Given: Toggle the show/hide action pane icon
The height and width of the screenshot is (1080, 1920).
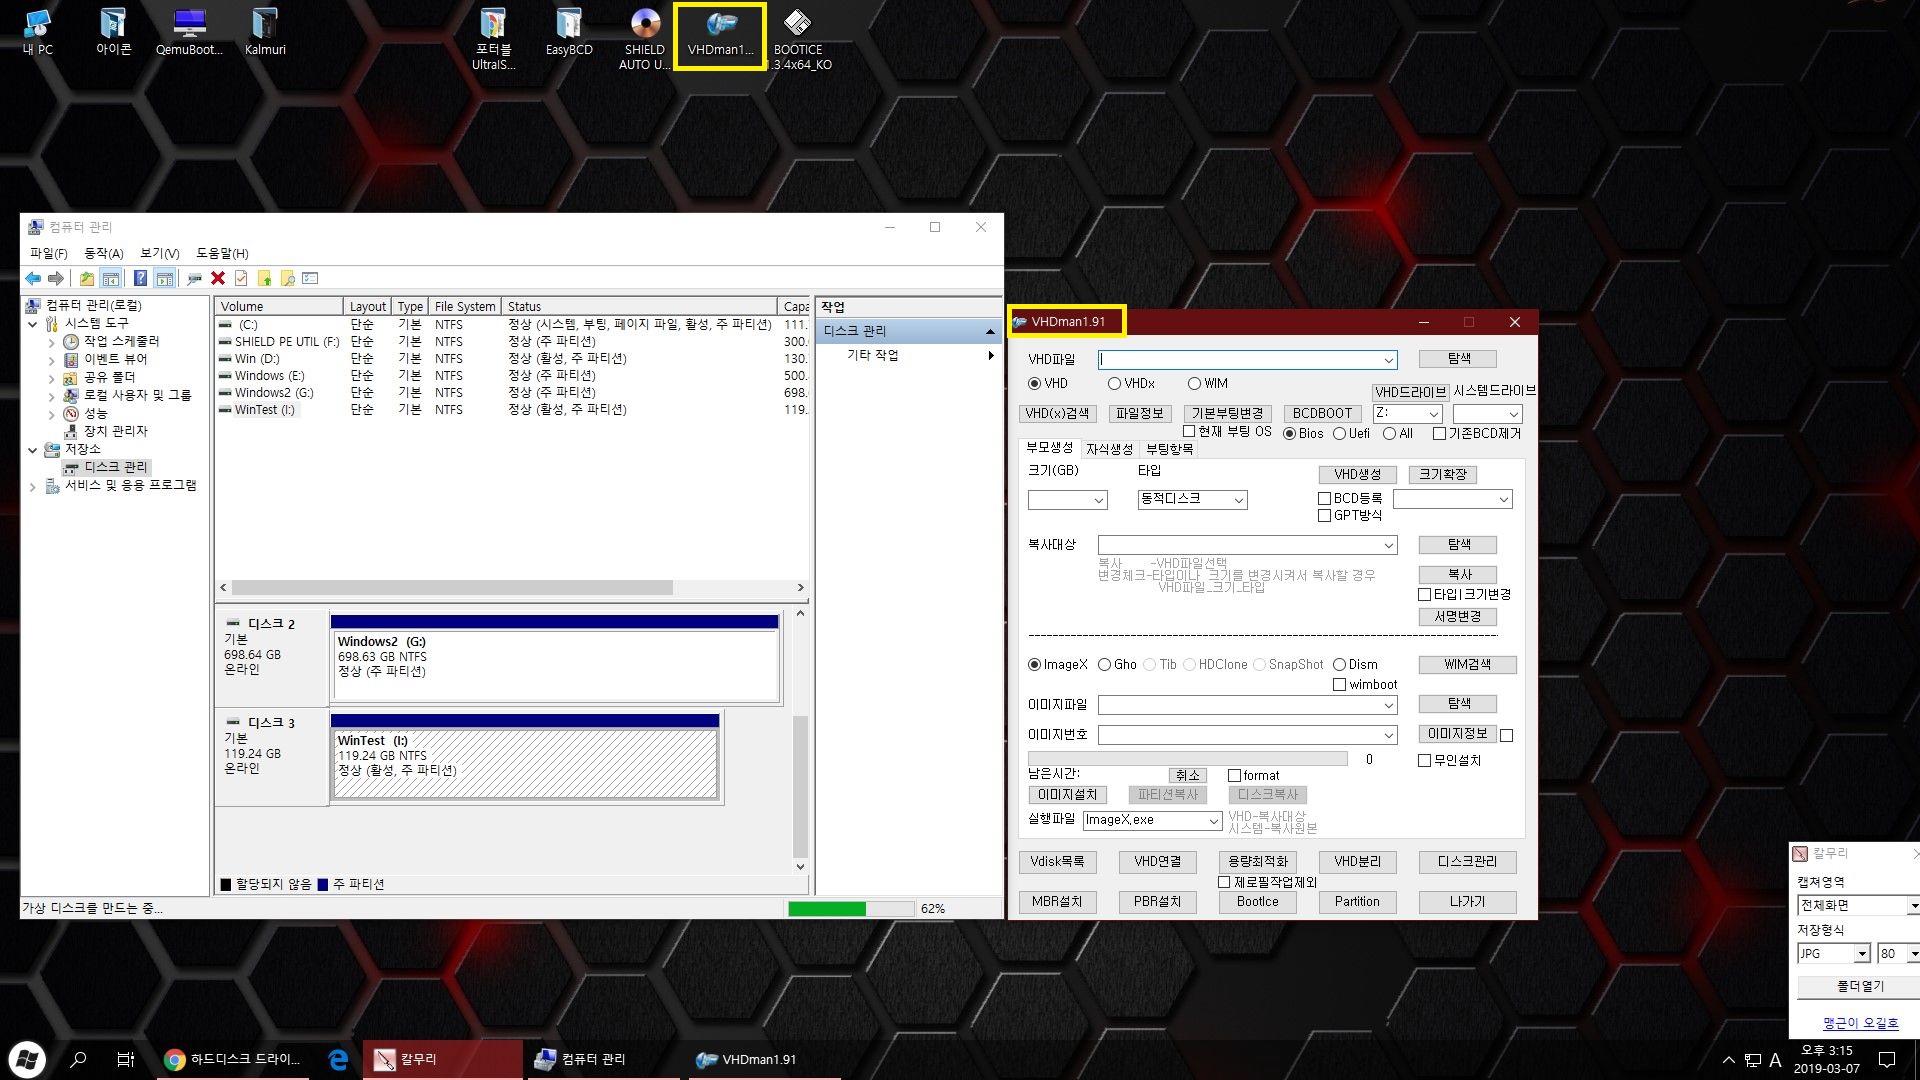Looking at the screenshot, I should (165, 279).
